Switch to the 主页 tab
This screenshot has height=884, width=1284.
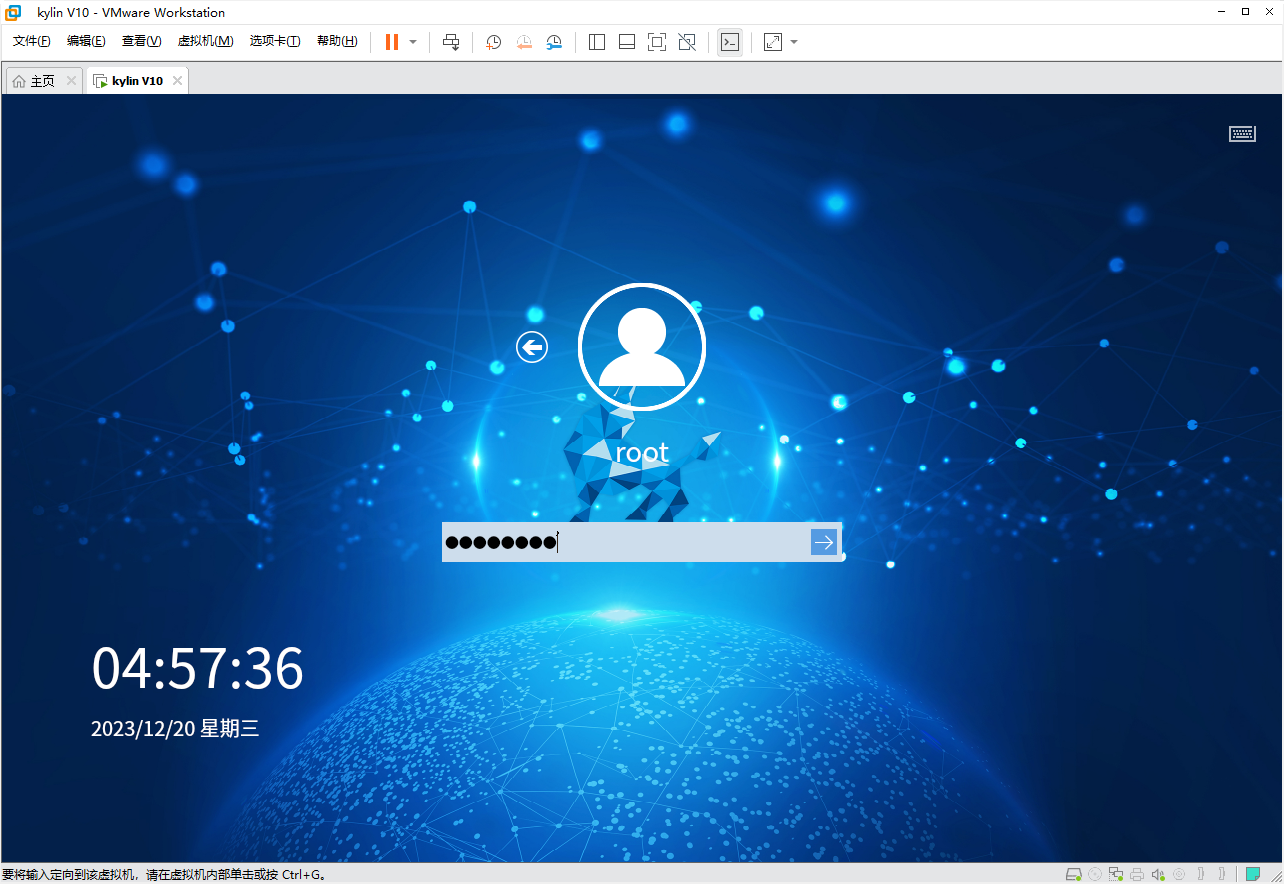(42, 81)
